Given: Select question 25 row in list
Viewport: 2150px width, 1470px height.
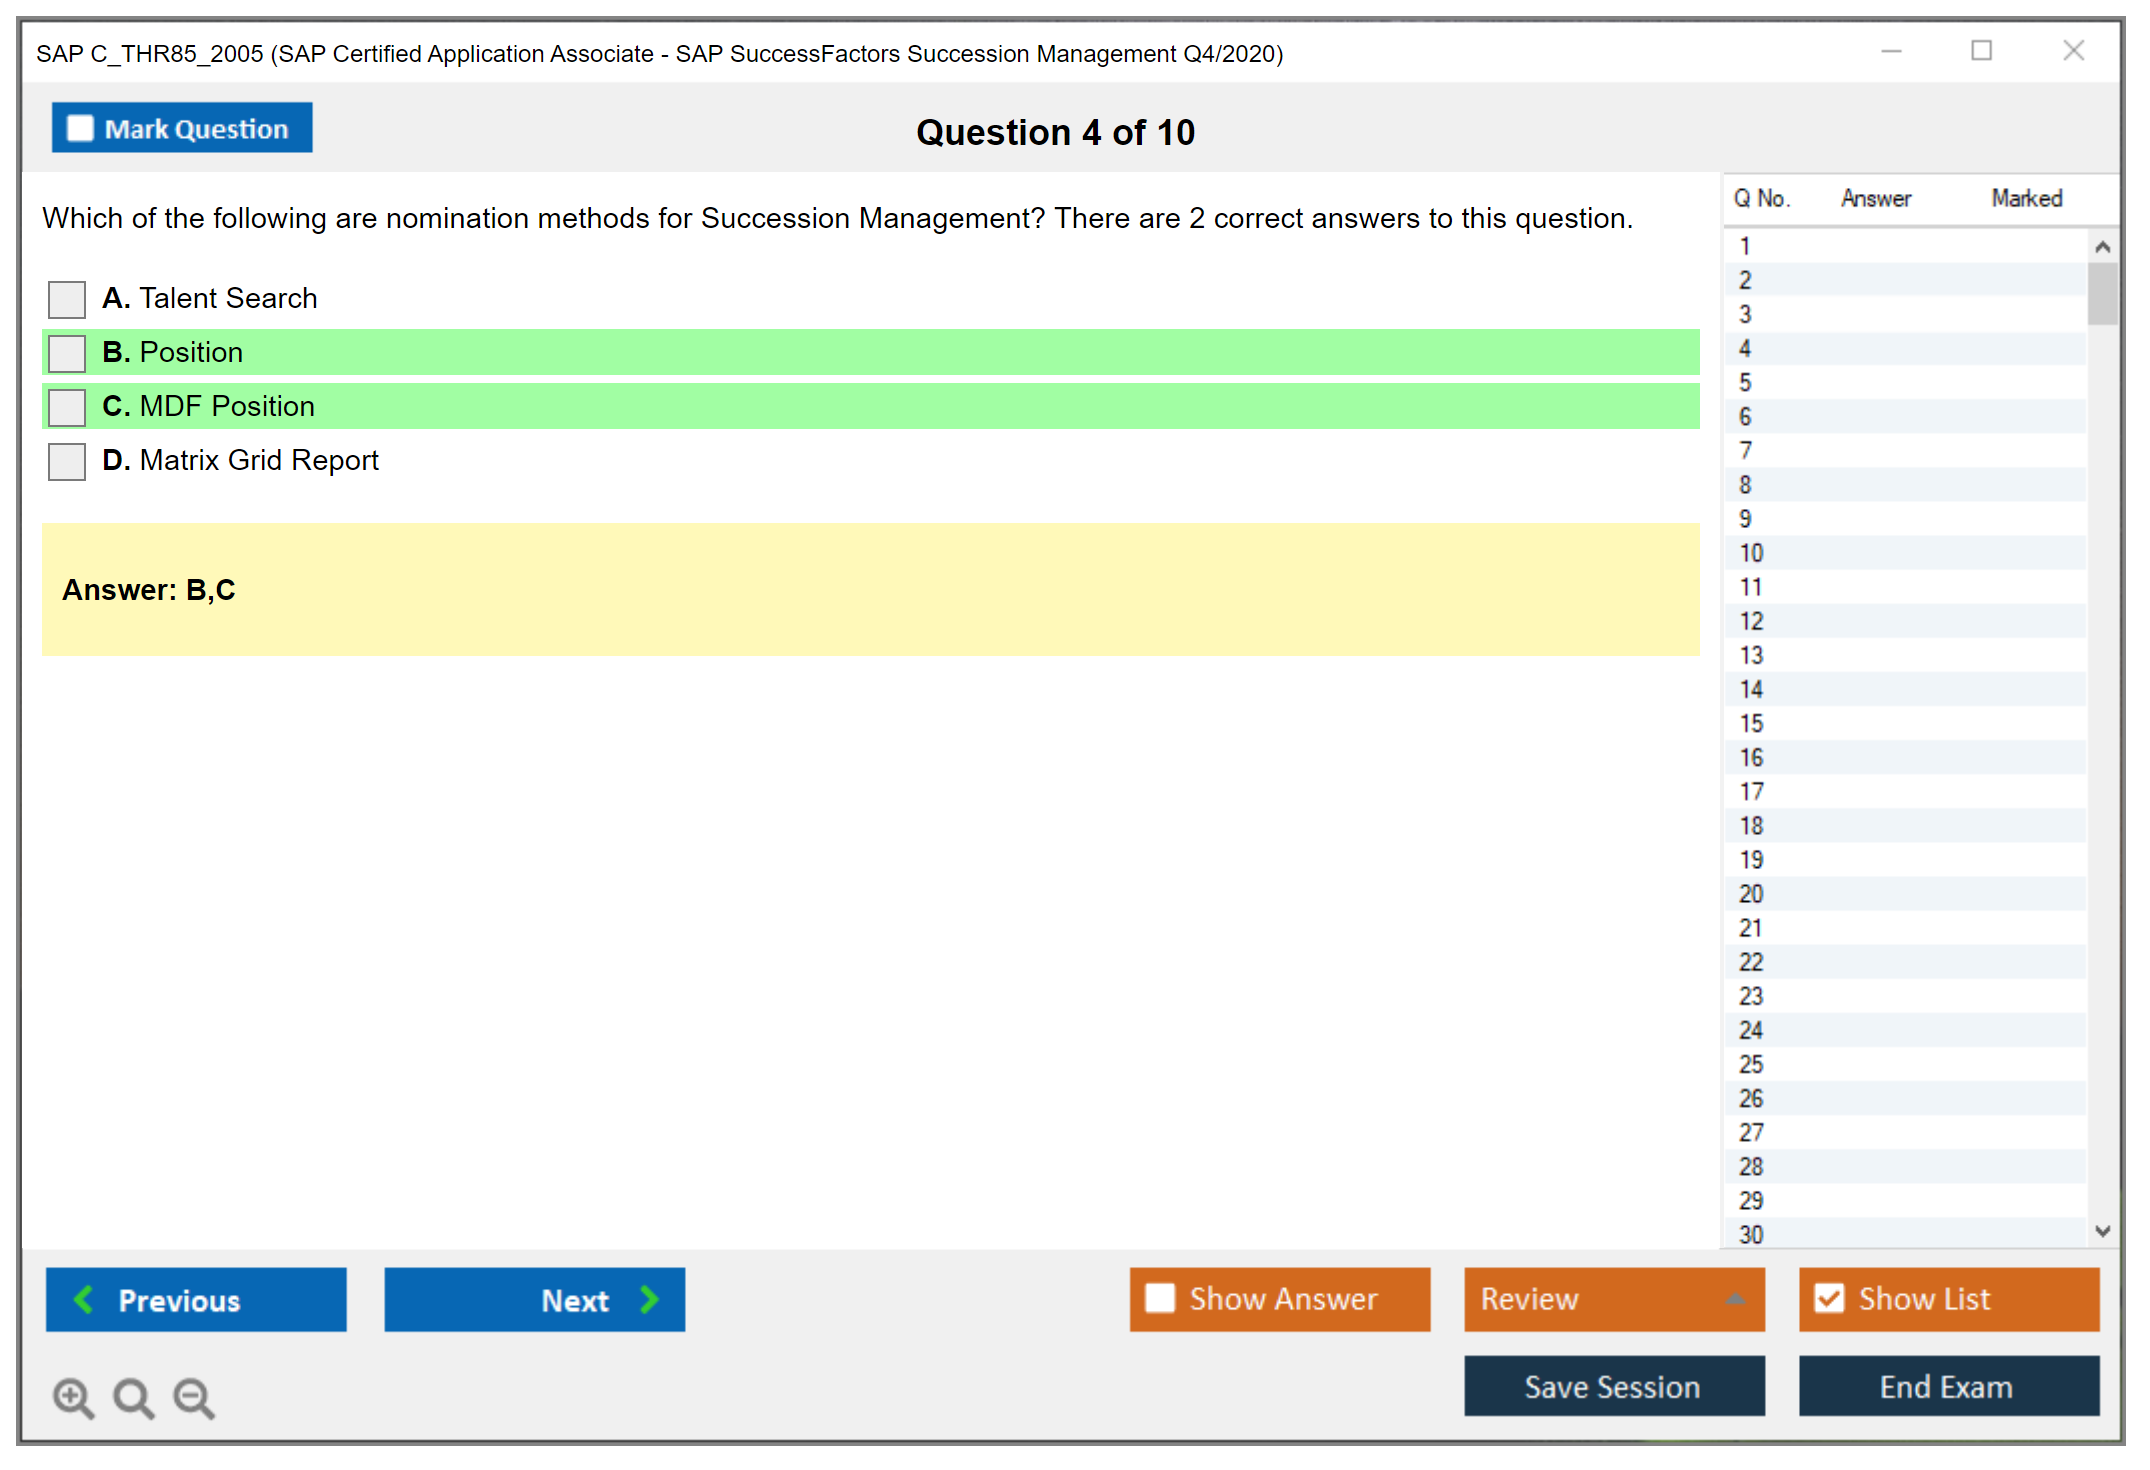Looking at the screenshot, I should tap(1751, 1064).
